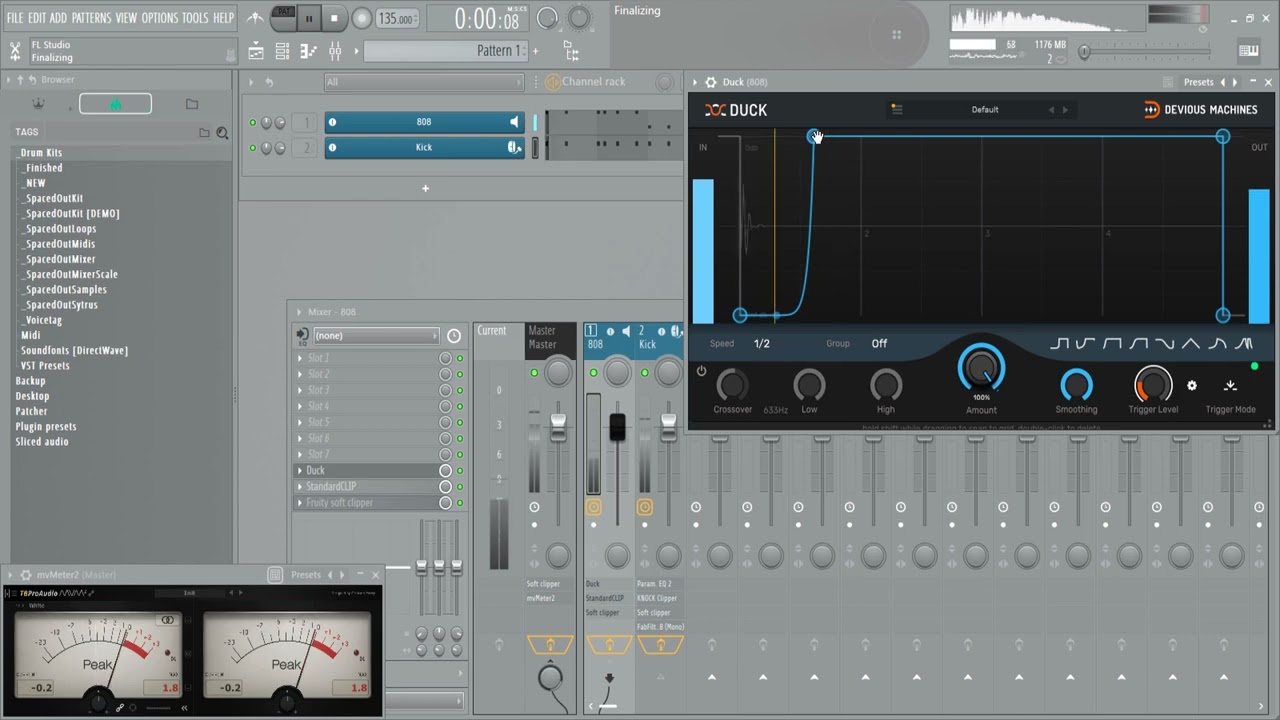
Task: Open Presets in the mvMeter2 window
Action: 305,575
